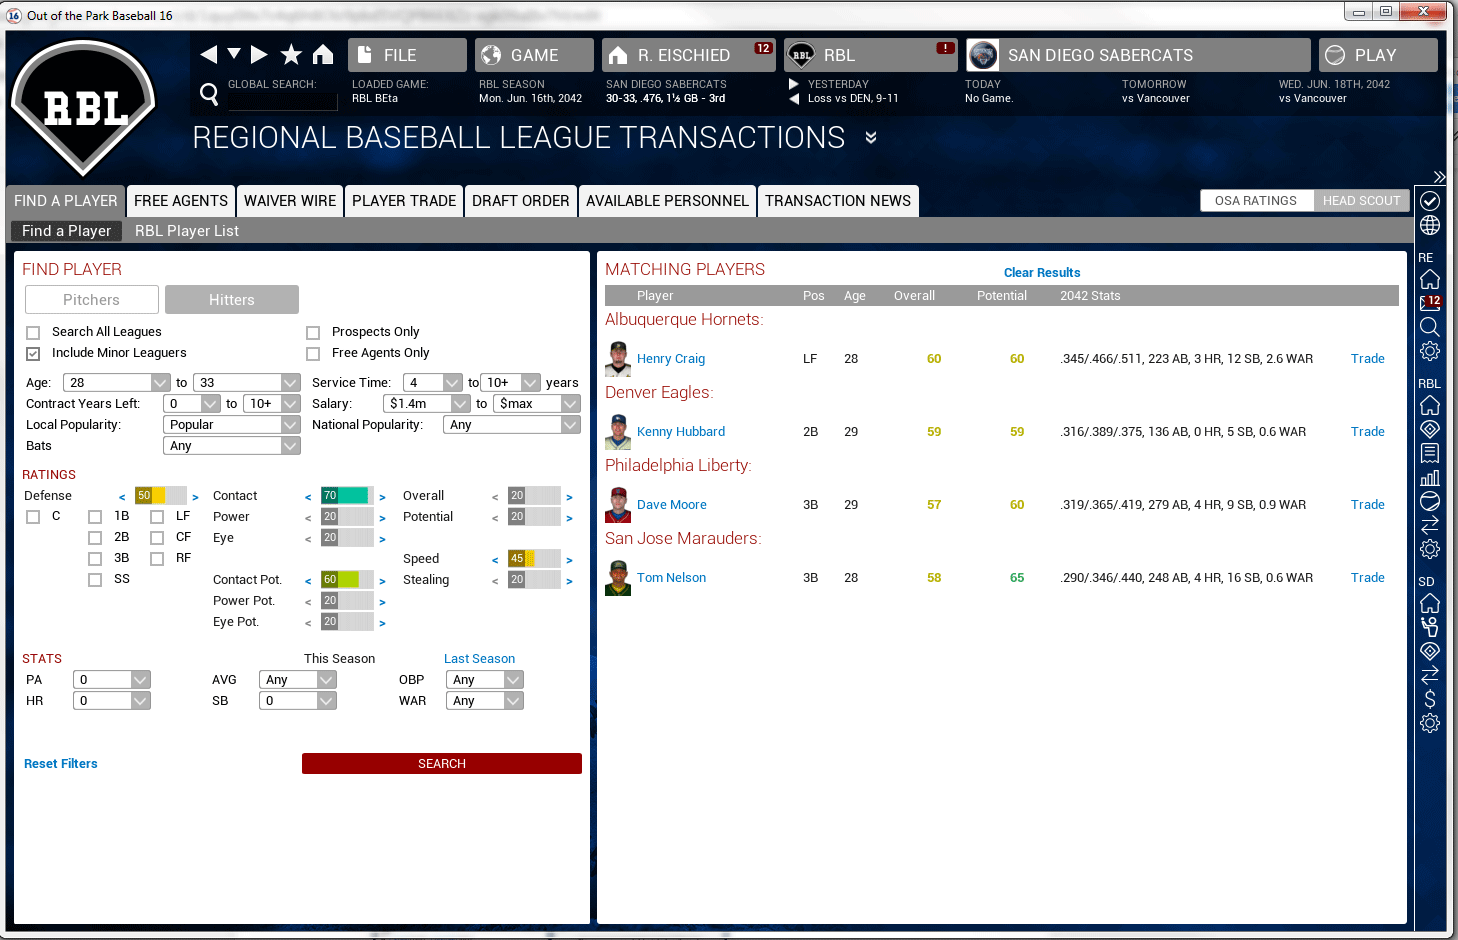Viewport: 1458px width, 940px height.
Task: Click the RE search magnifier sidebar icon
Action: [x=1430, y=327]
